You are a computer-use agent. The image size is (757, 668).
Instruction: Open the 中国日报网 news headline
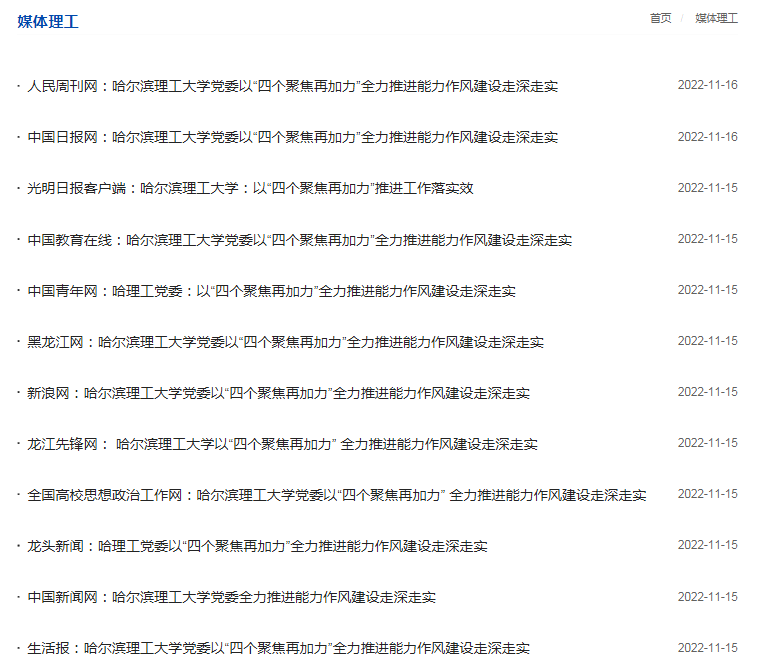292,137
